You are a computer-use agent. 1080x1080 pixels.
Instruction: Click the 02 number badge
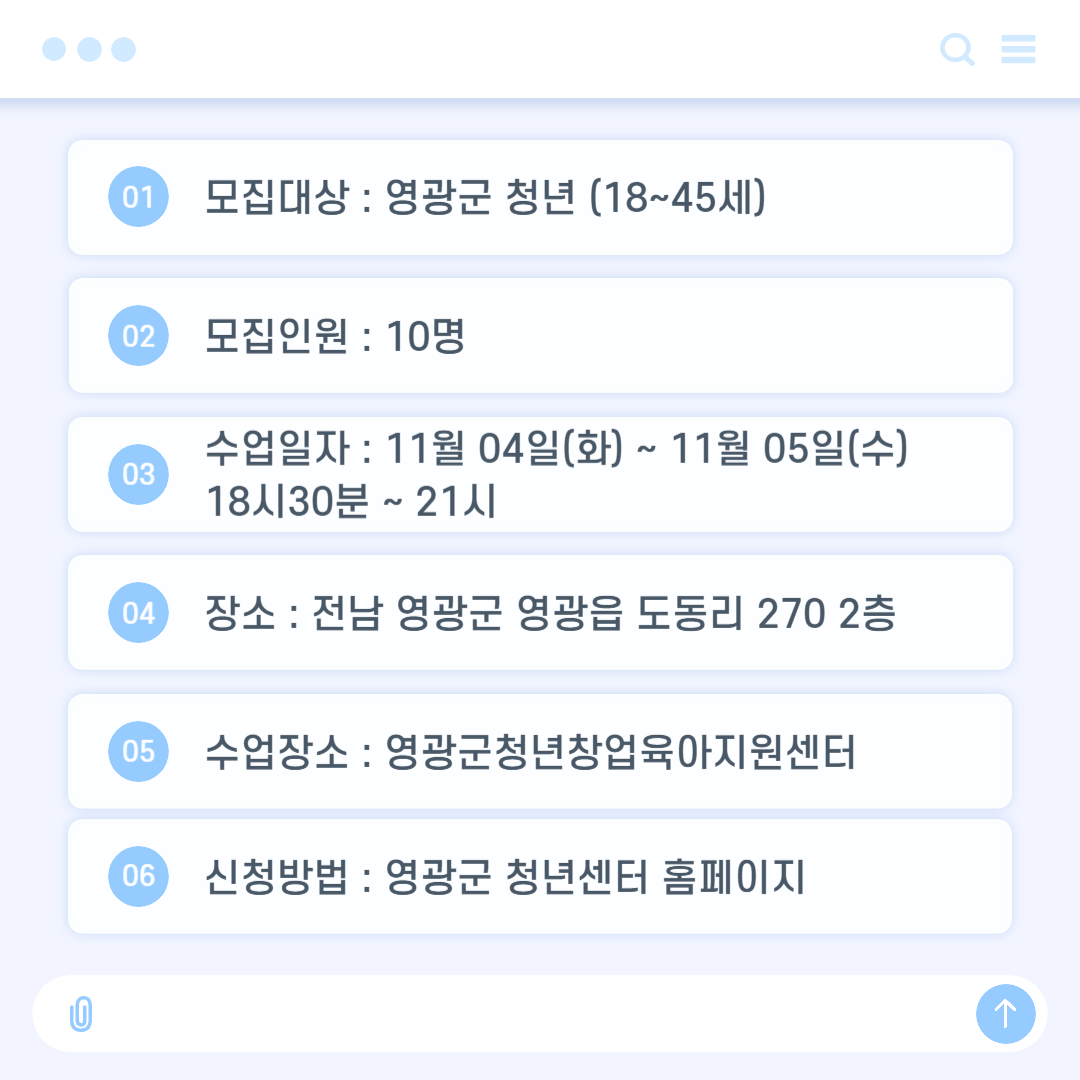pos(138,335)
